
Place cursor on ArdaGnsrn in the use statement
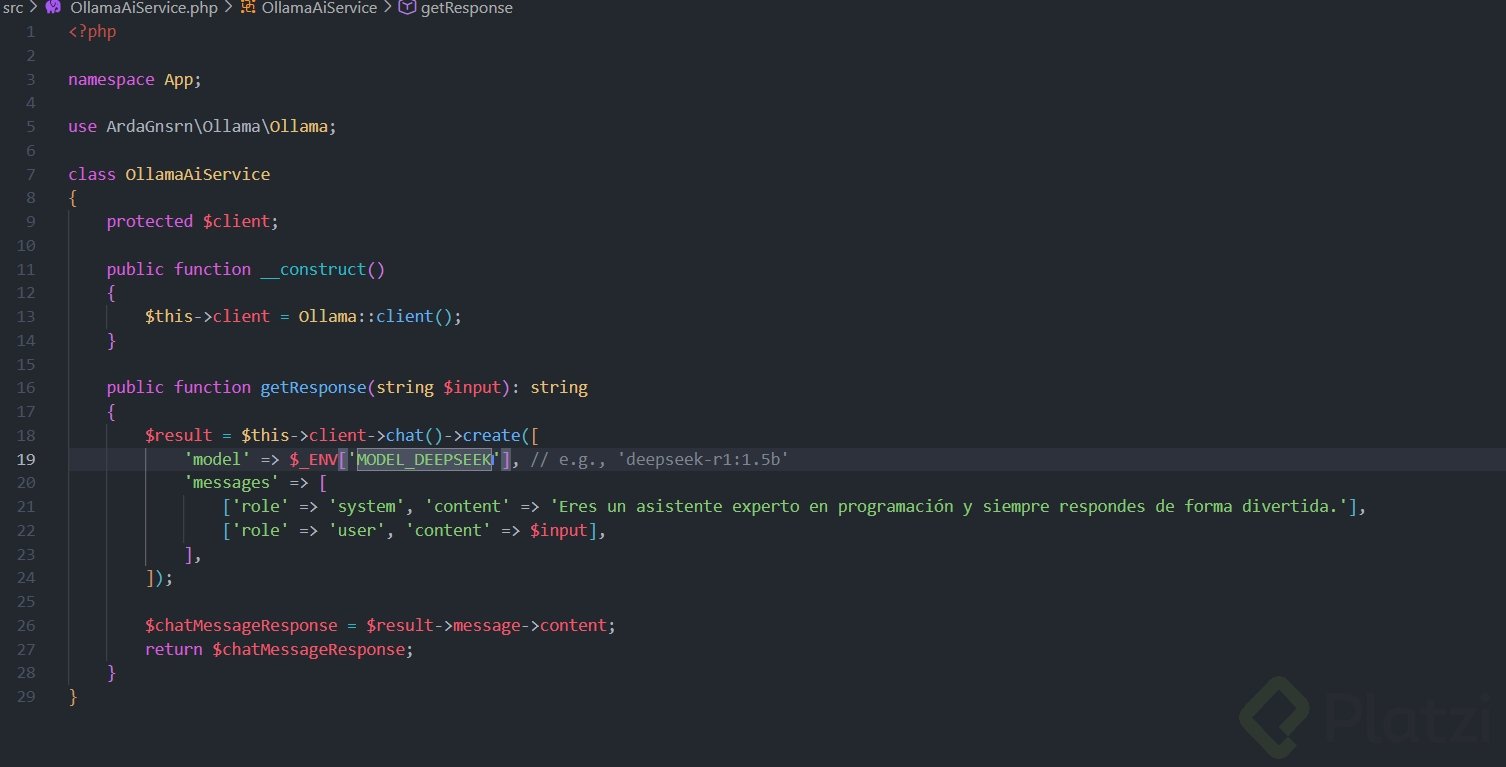(150, 127)
